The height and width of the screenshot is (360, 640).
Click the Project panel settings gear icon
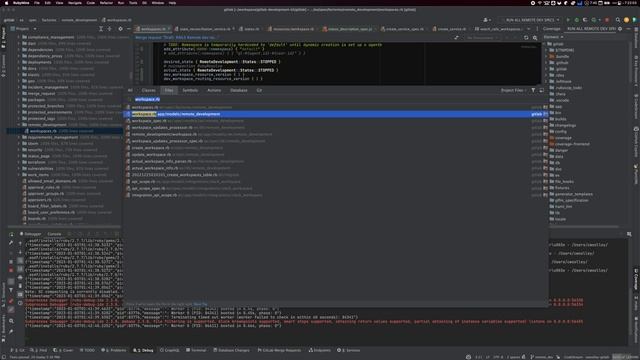tap(120, 29)
